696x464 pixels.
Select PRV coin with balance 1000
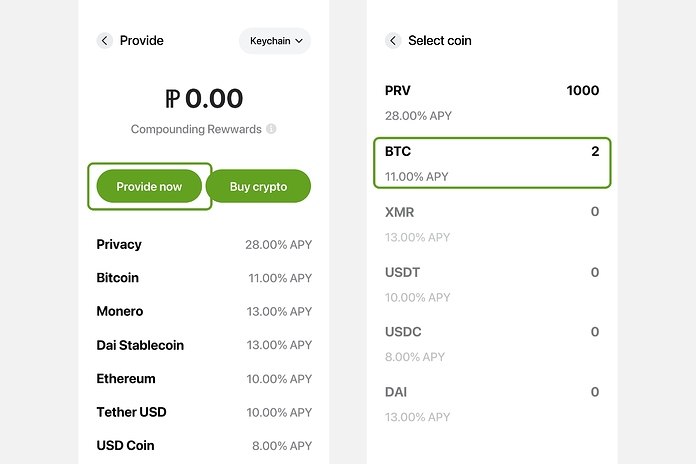point(492,103)
